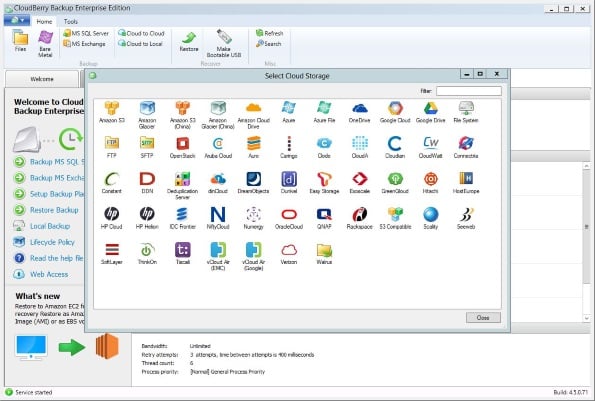Select the Azure File storage icon
This screenshot has height=401, width=595.
coord(324,112)
